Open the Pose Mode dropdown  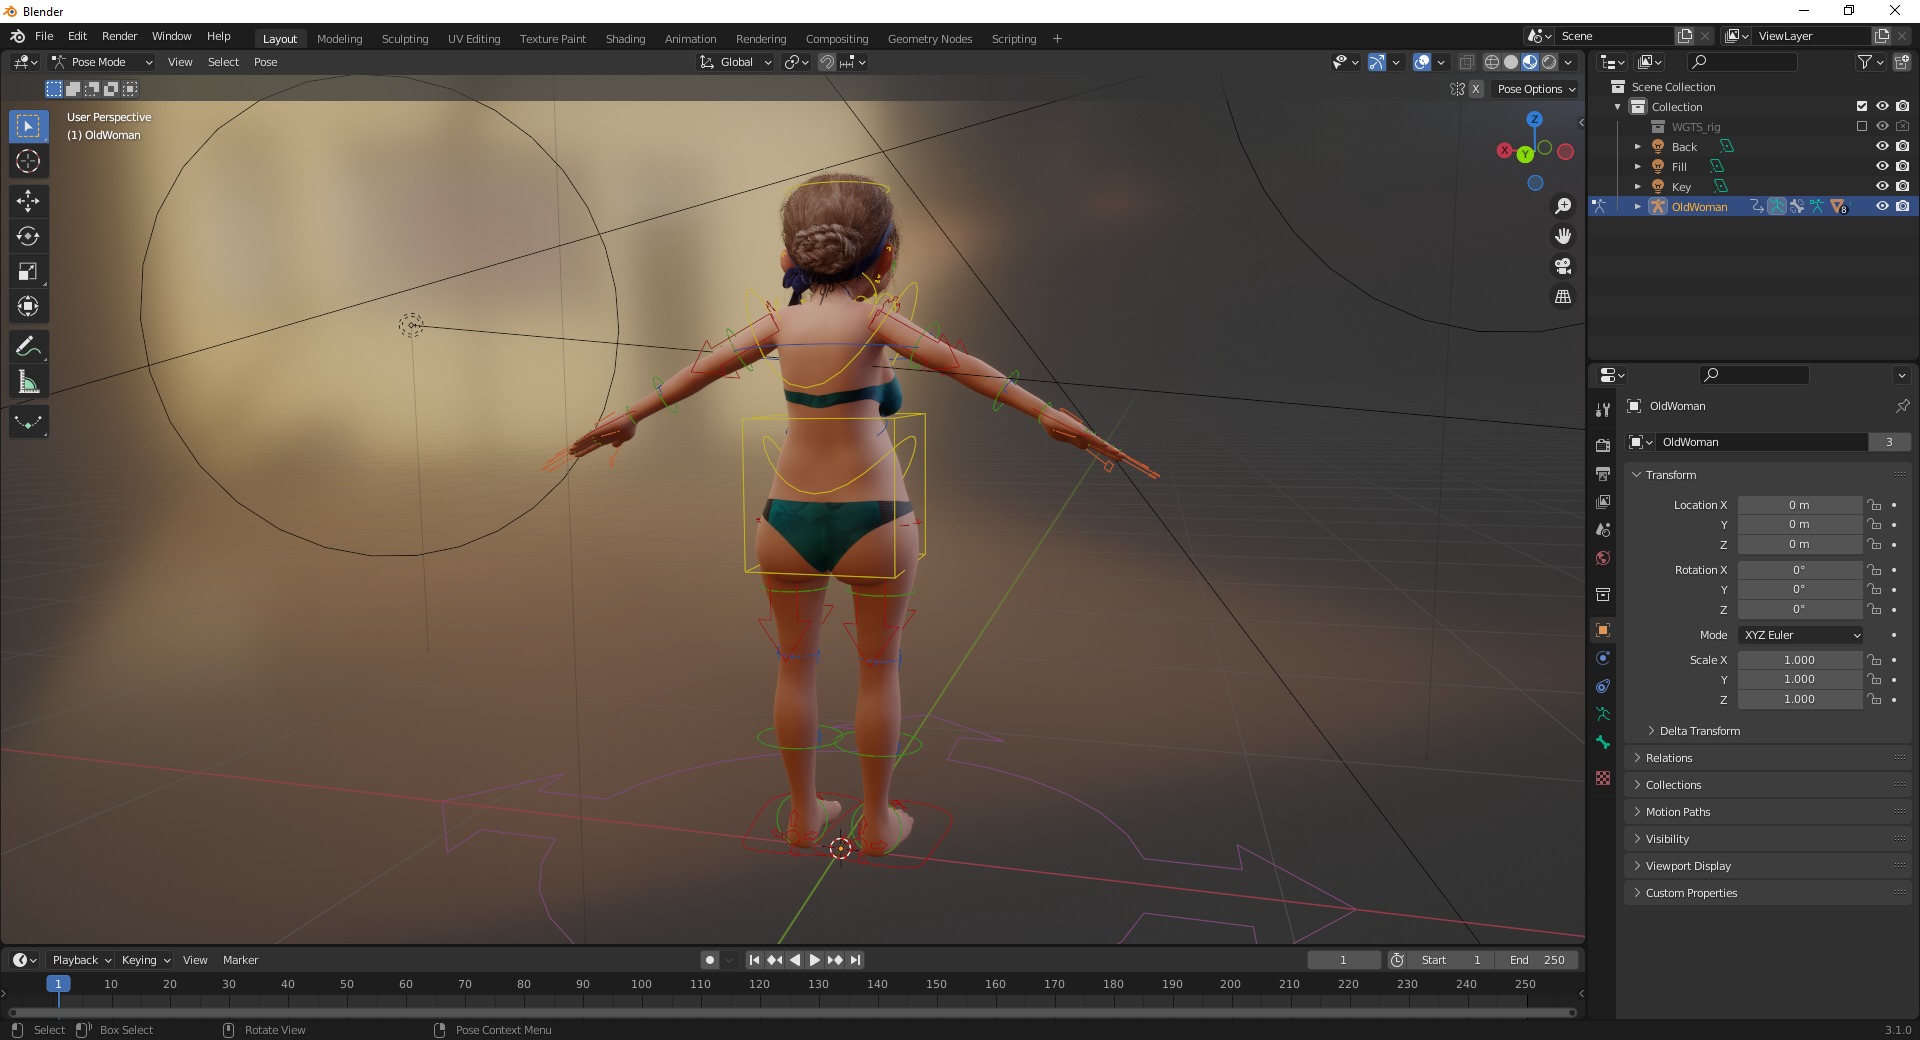[103, 62]
